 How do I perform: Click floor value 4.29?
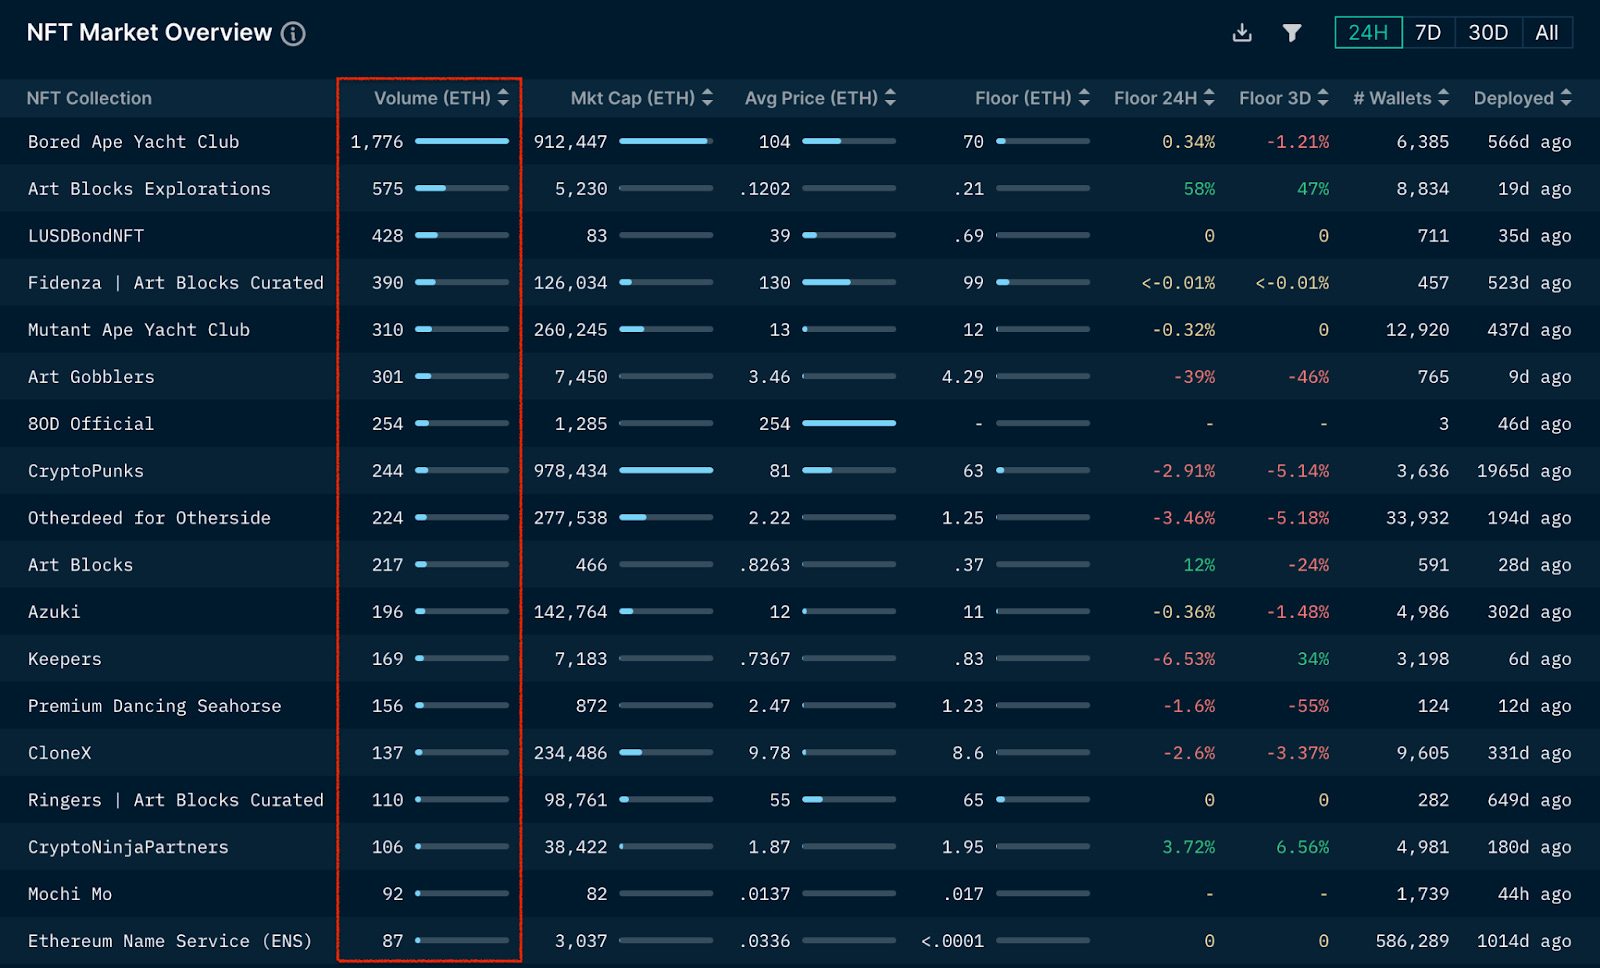(962, 377)
